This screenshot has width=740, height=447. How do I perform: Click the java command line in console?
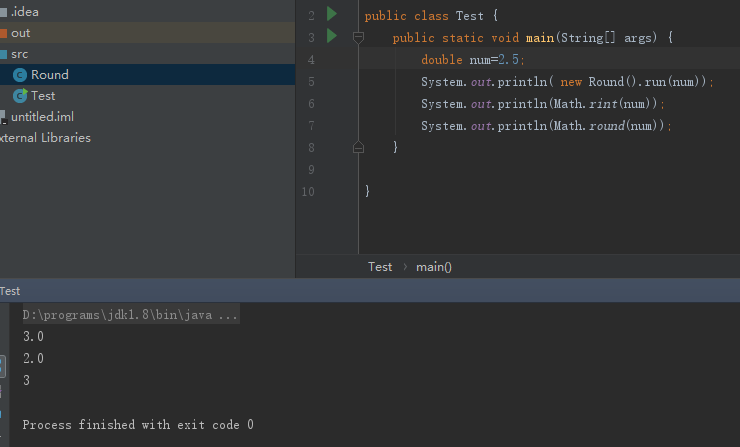pyautogui.click(x=130, y=315)
